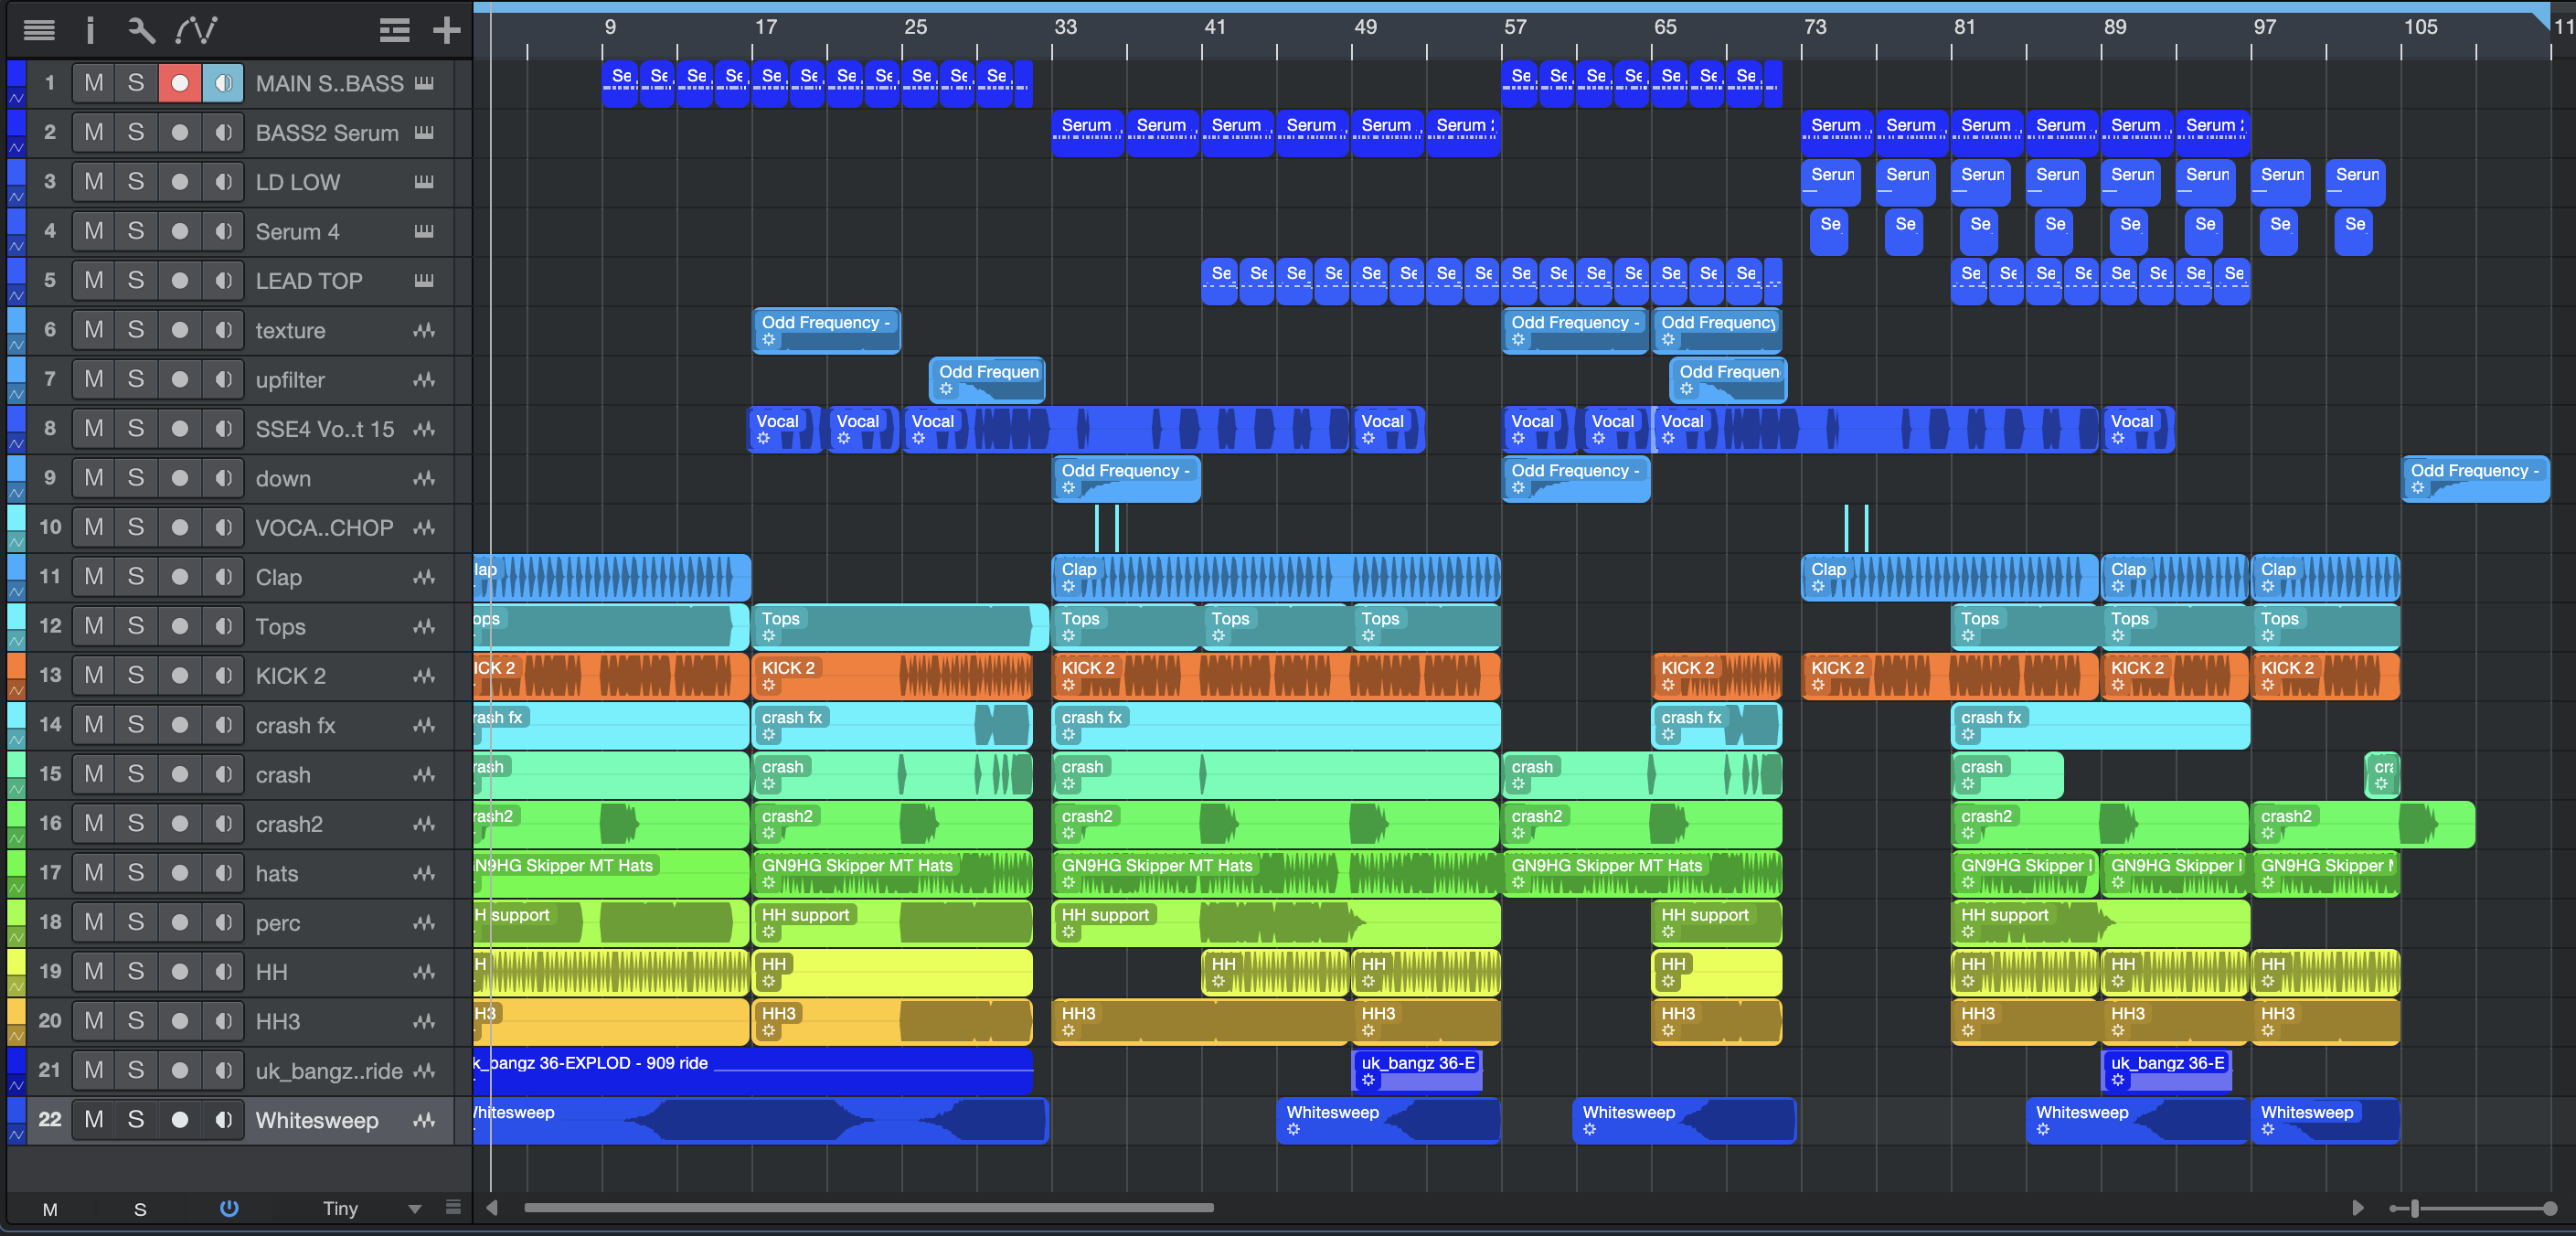Click the global Mute button at the bottom

[50, 1209]
